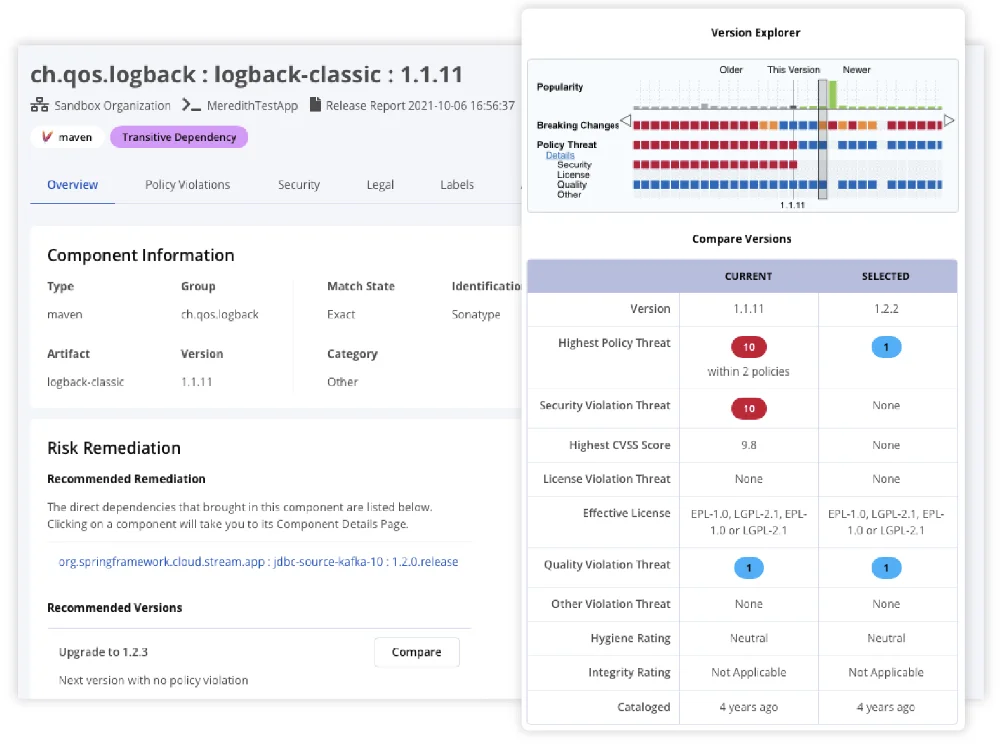
Task: Click the Breaking Changes row label
Action: (x=577, y=125)
